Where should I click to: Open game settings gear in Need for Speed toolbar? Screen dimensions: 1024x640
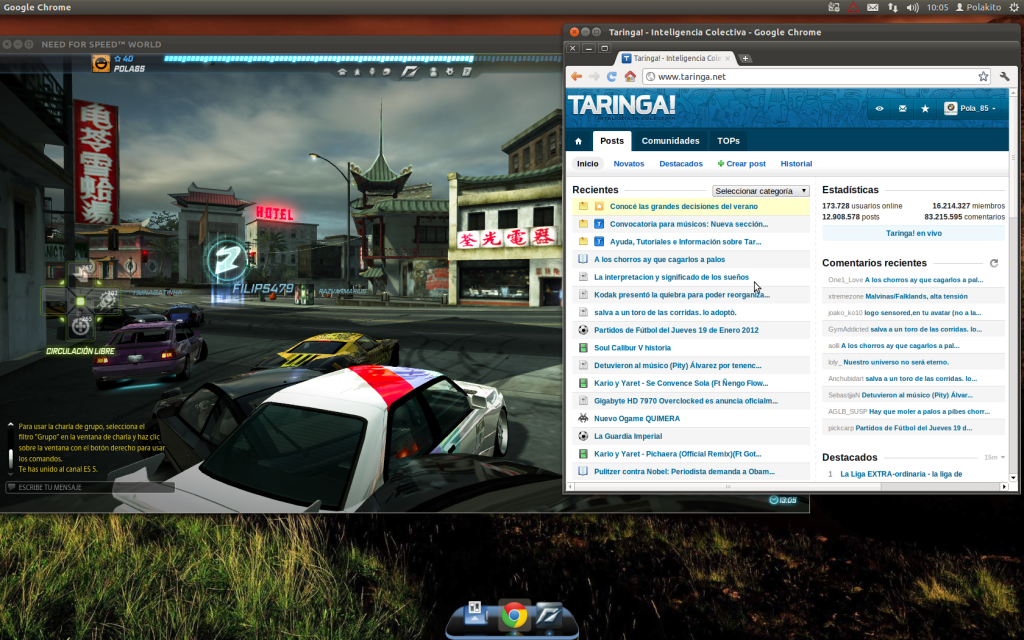pos(449,72)
